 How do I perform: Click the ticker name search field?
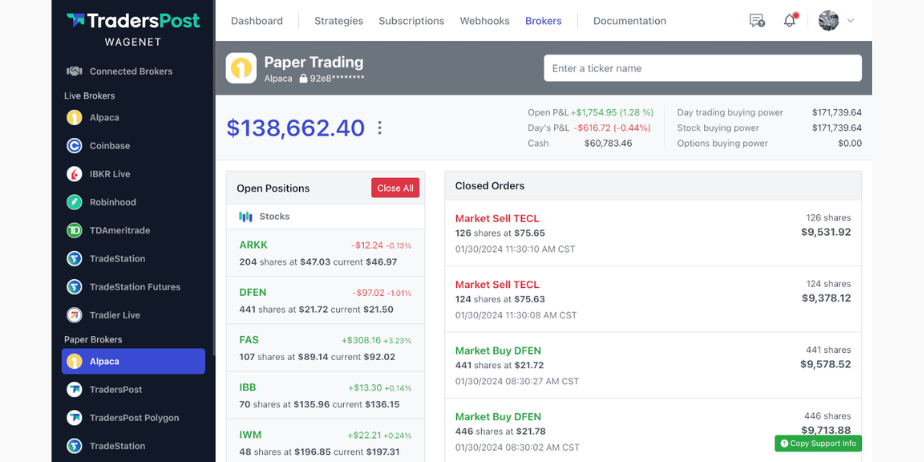coord(702,68)
